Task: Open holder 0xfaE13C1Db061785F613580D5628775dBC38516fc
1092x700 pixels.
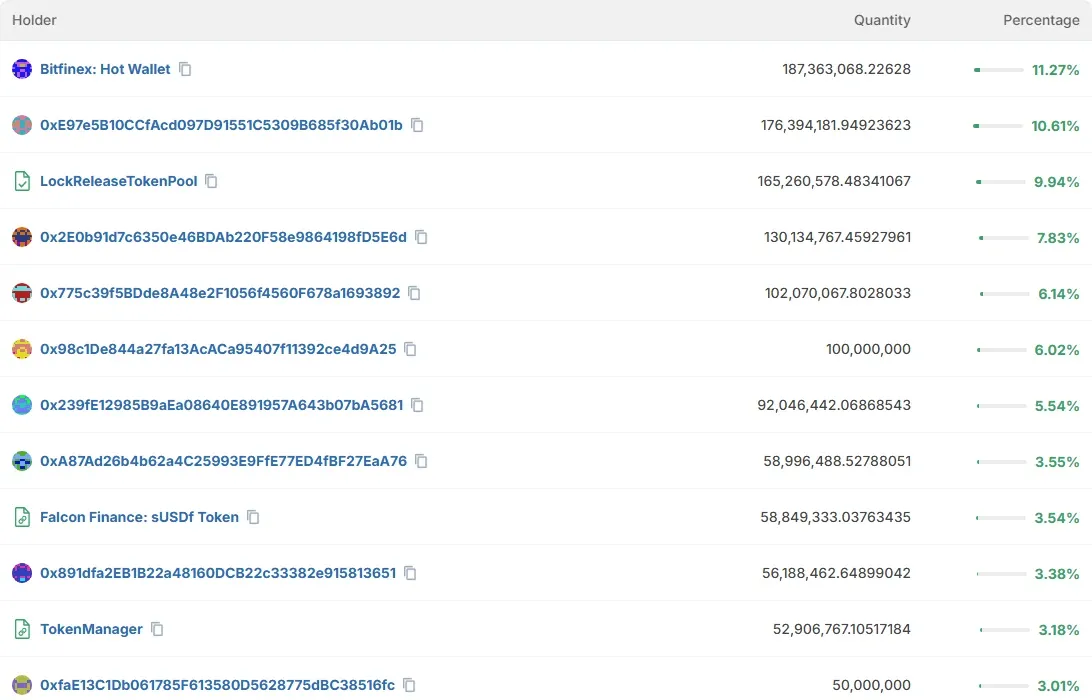Action: point(217,685)
